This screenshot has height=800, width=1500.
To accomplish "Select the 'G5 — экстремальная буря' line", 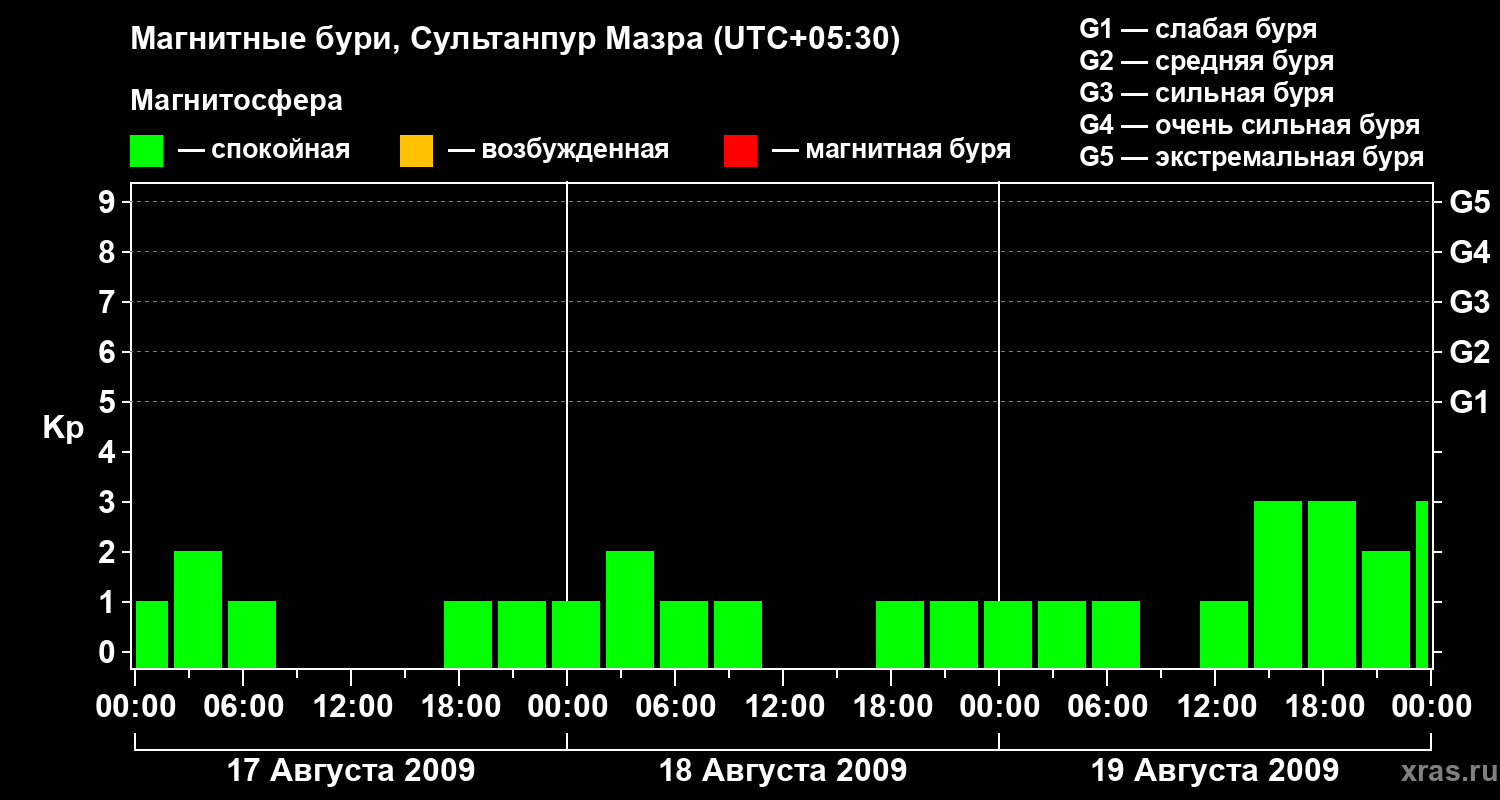I will click(x=1251, y=157).
